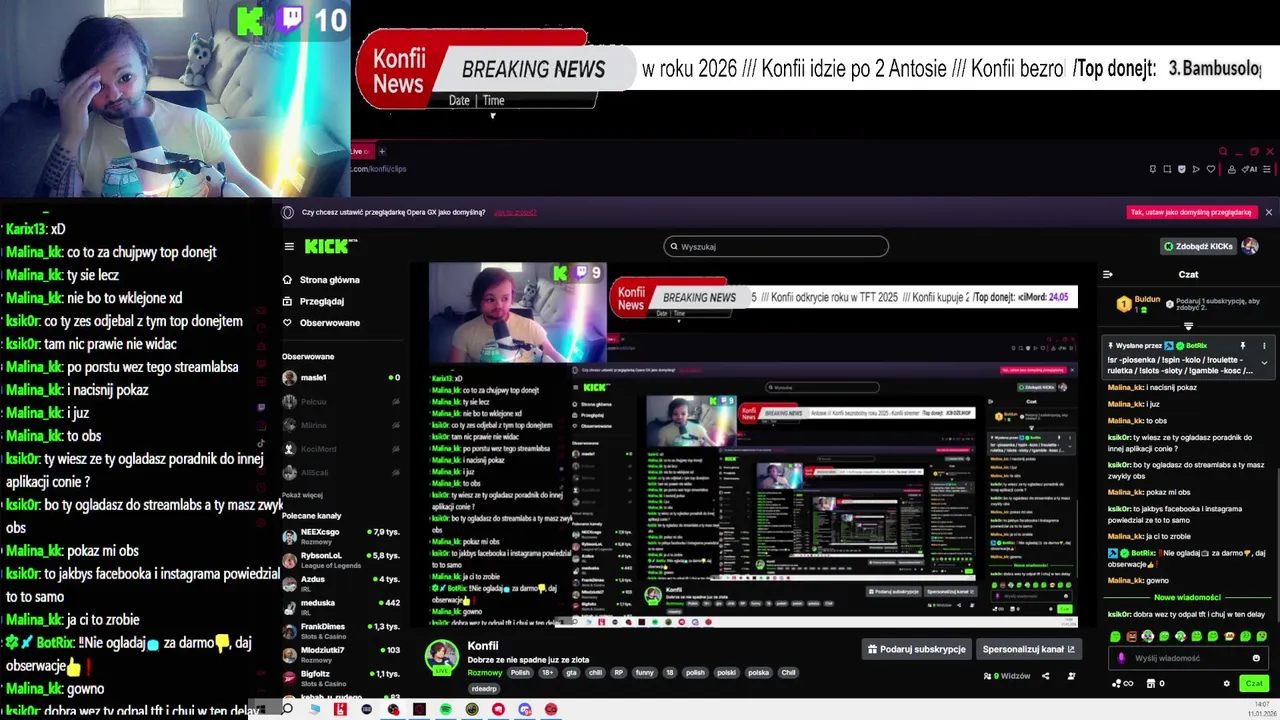Open recommended channel Mlodziutki7
Screen dimensions: 1280x720
coord(341,653)
